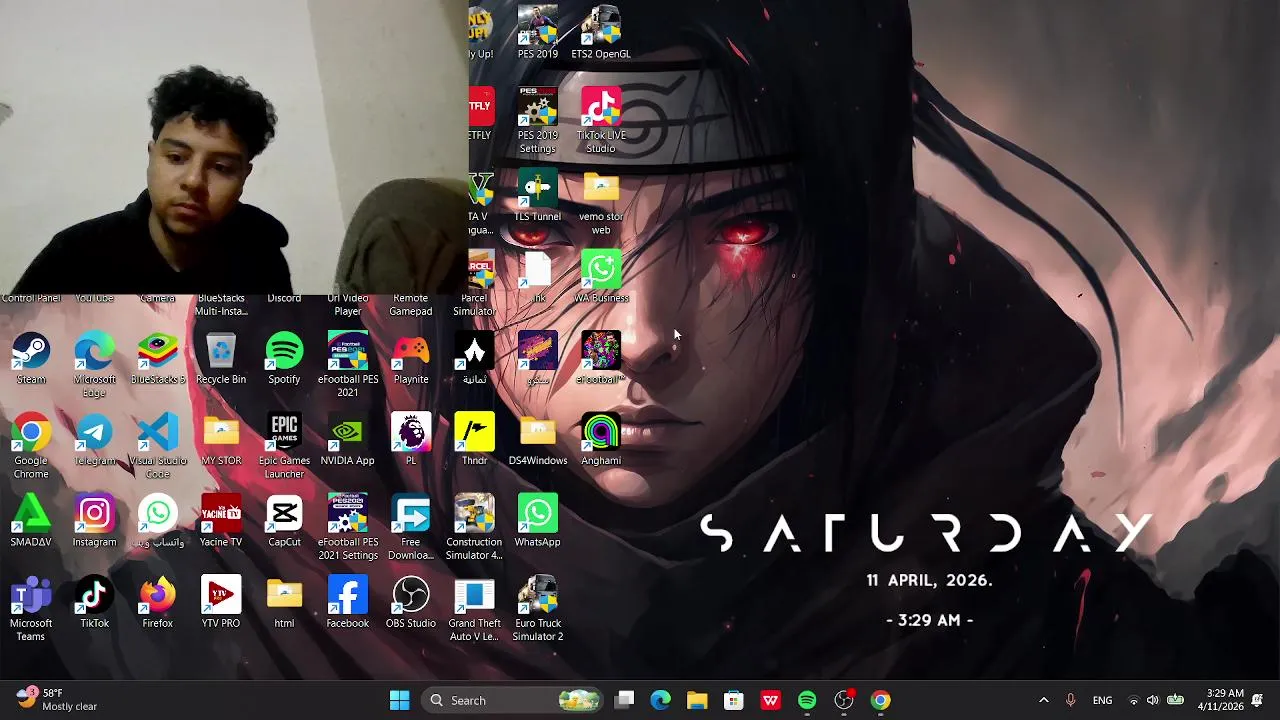This screenshot has width=1280, height=720.
Task: Select the WhatsApp icon beside Construction Simulator
Action: click(538, 522)
